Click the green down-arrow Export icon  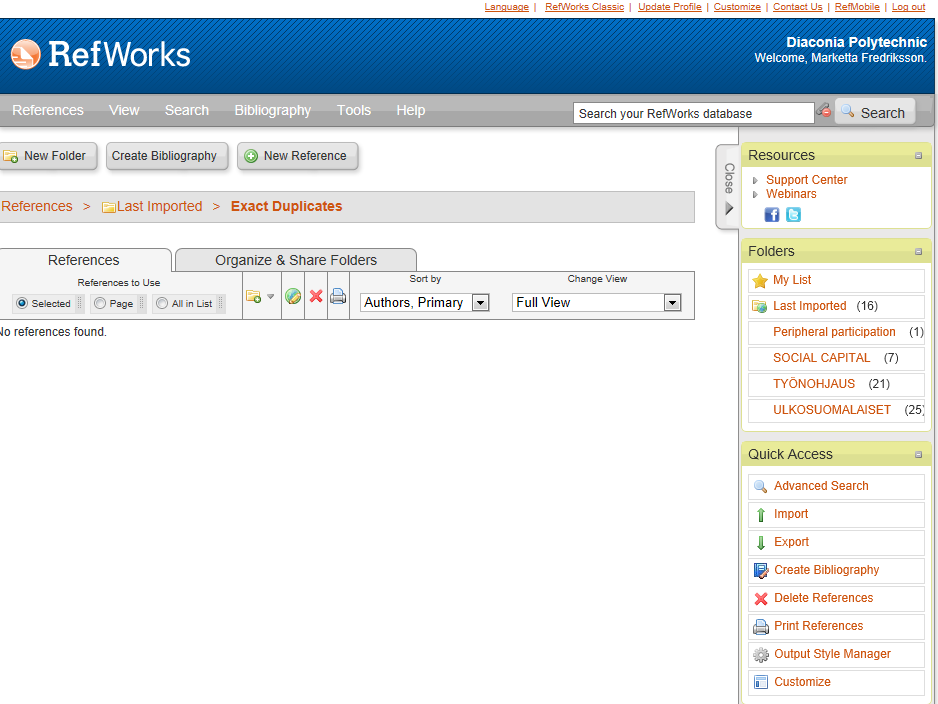pos(761,543)
